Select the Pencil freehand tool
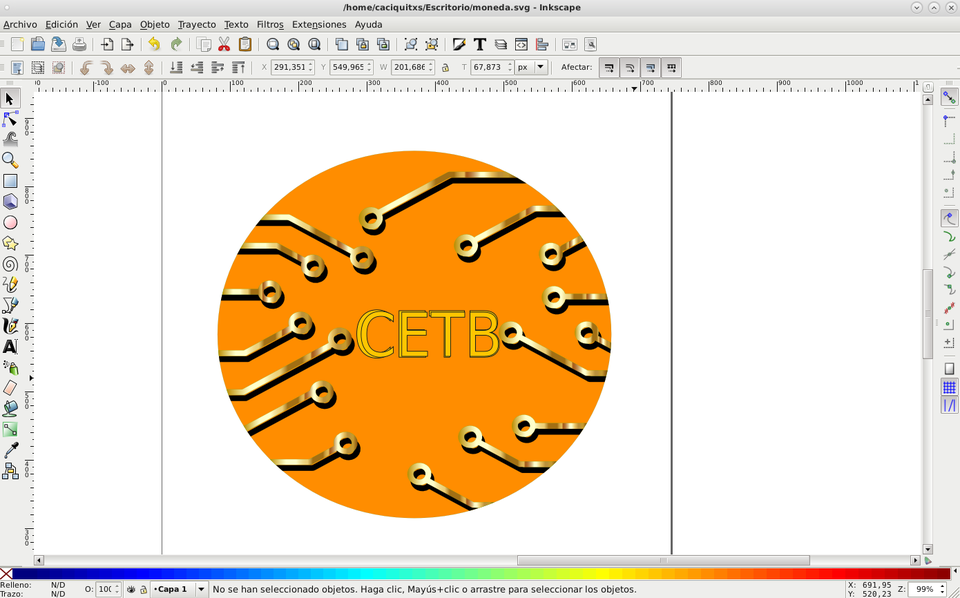The width and height of the screenshot is (960, 598). coord(10,285)
